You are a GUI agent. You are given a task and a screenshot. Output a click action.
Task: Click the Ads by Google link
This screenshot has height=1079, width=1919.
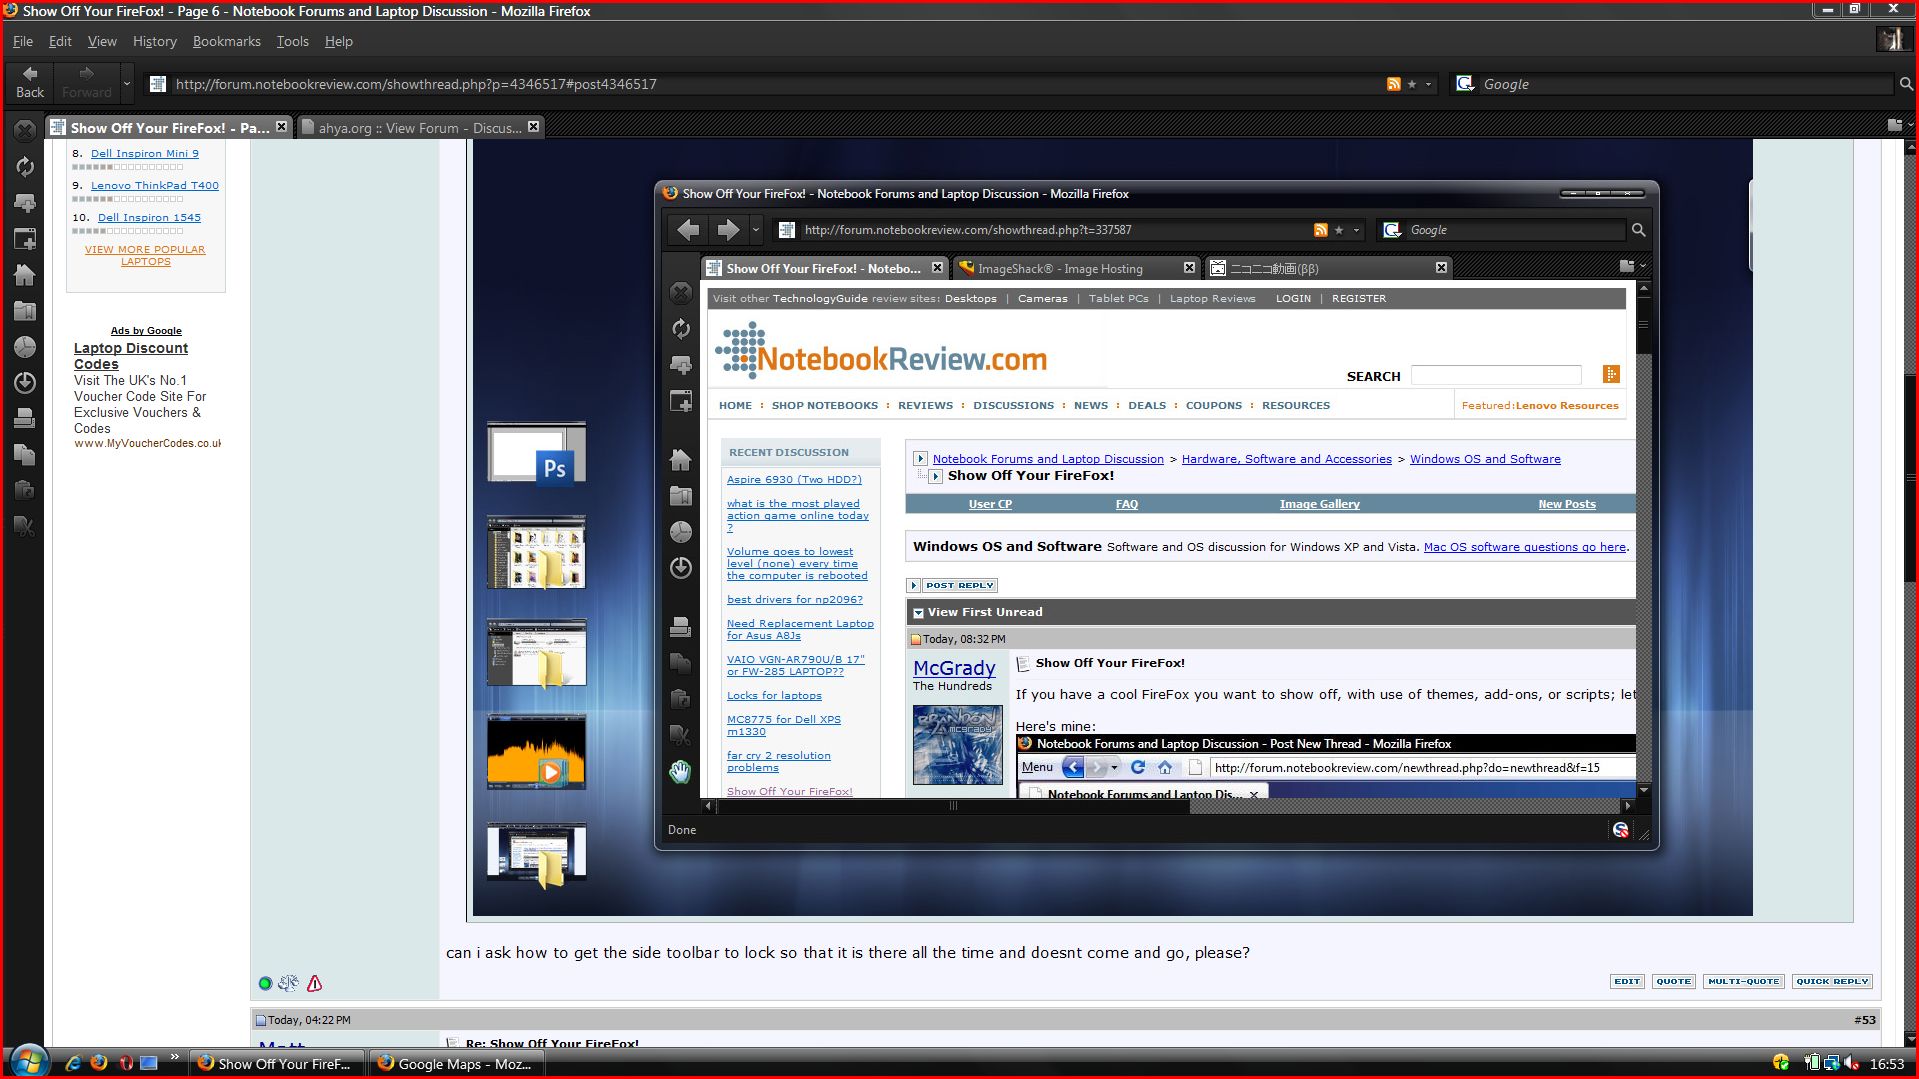pos(146,331)
